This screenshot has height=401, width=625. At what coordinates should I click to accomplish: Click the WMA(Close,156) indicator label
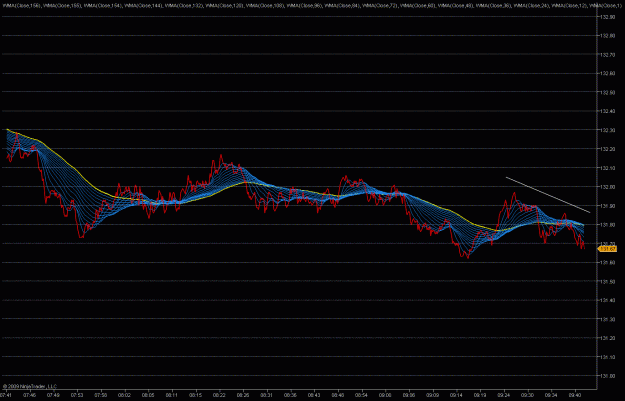coord(21,6)
